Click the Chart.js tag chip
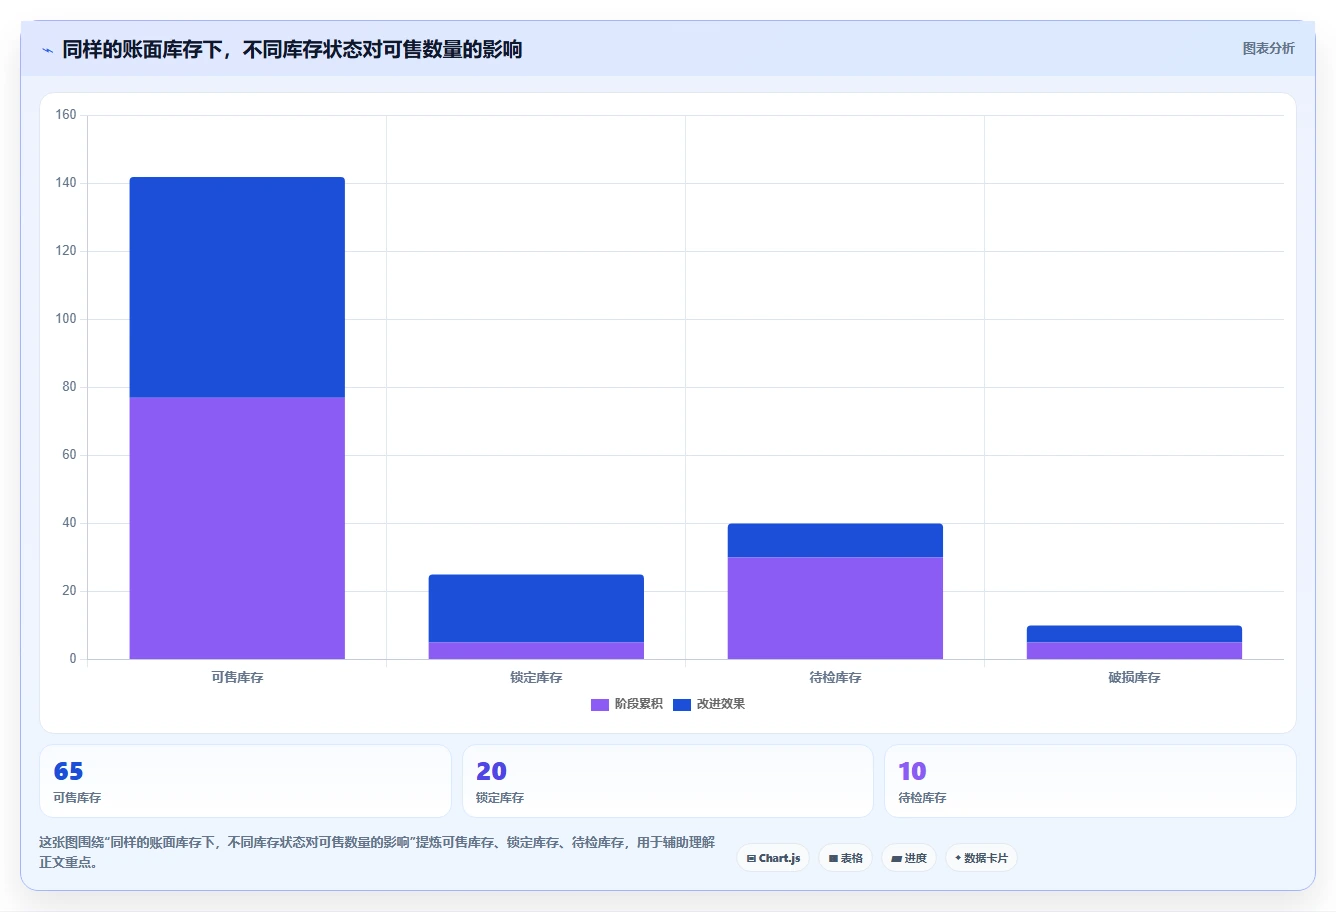The image size is (1336, 912). (x=773, y=858)
